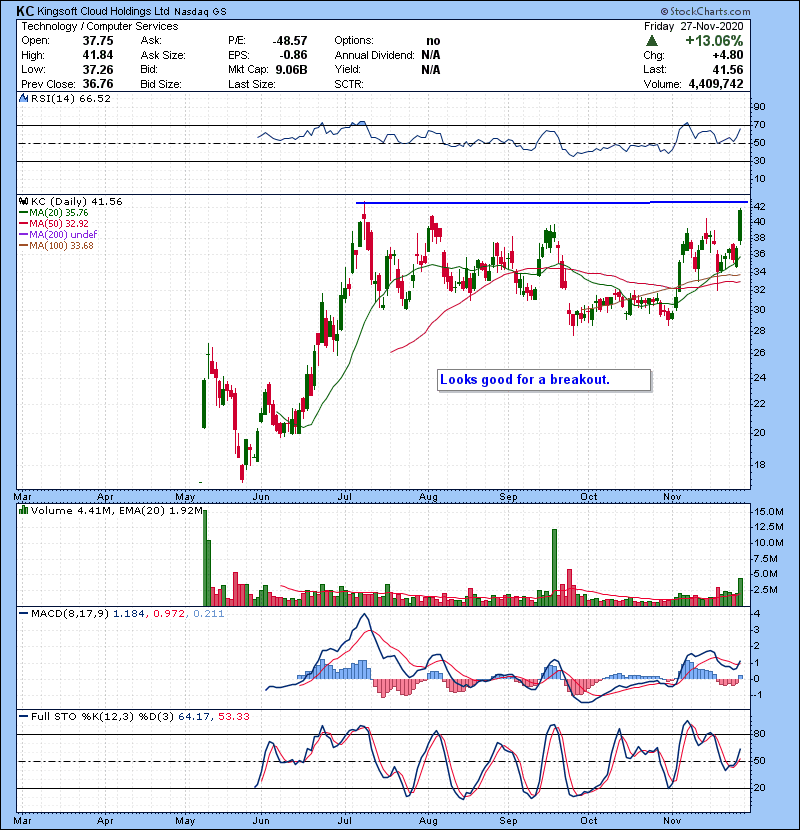Click the Nasdaq GS exchange label
This screenshot has width=800, height=830.
(200, 12)
